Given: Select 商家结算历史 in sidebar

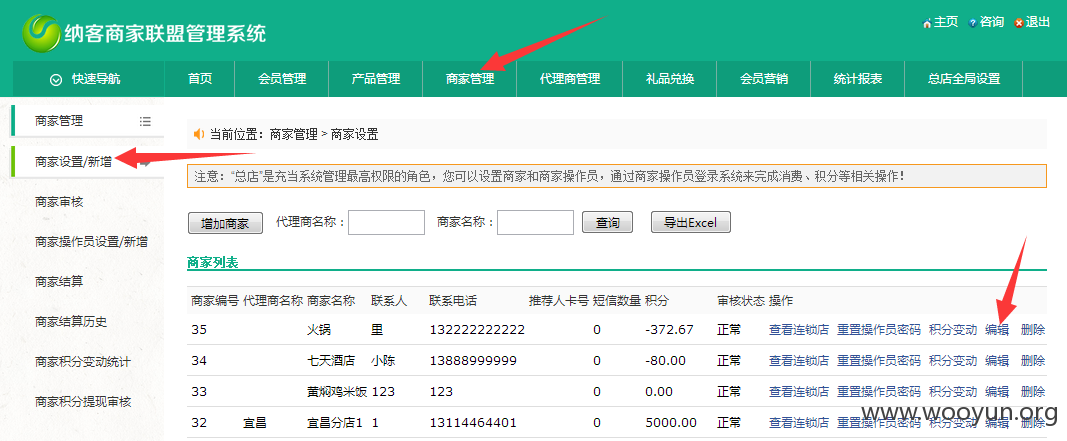Looking at the screenshot, I should (71, 321).
